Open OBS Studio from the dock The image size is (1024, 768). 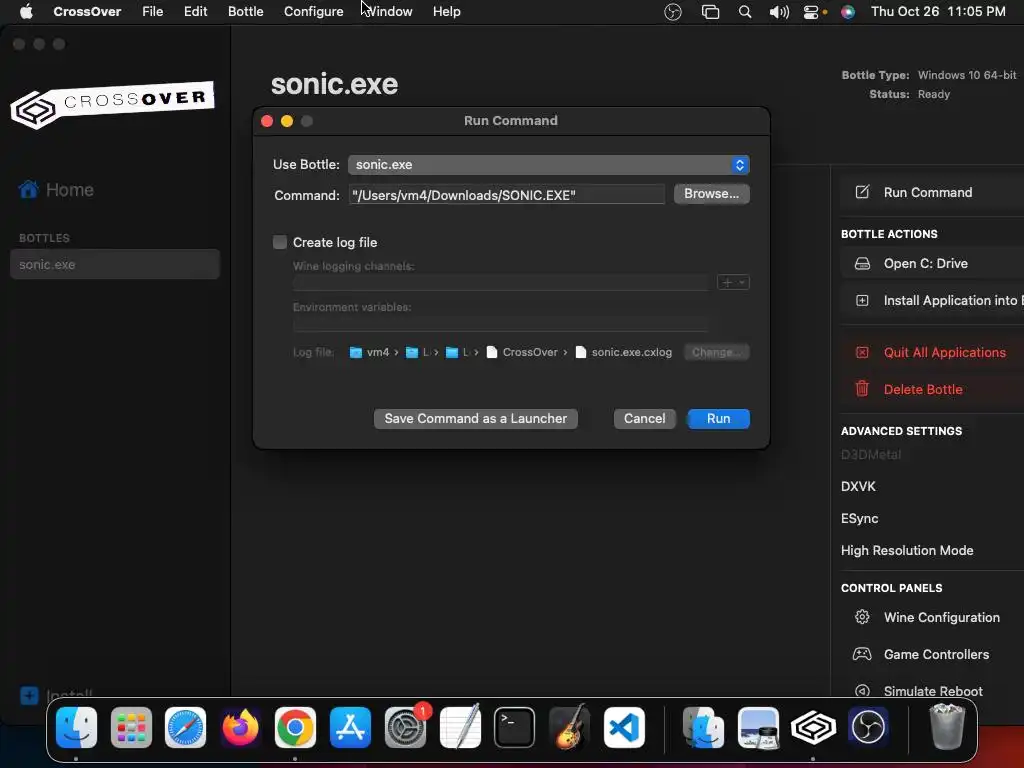(x=868, y=727)
